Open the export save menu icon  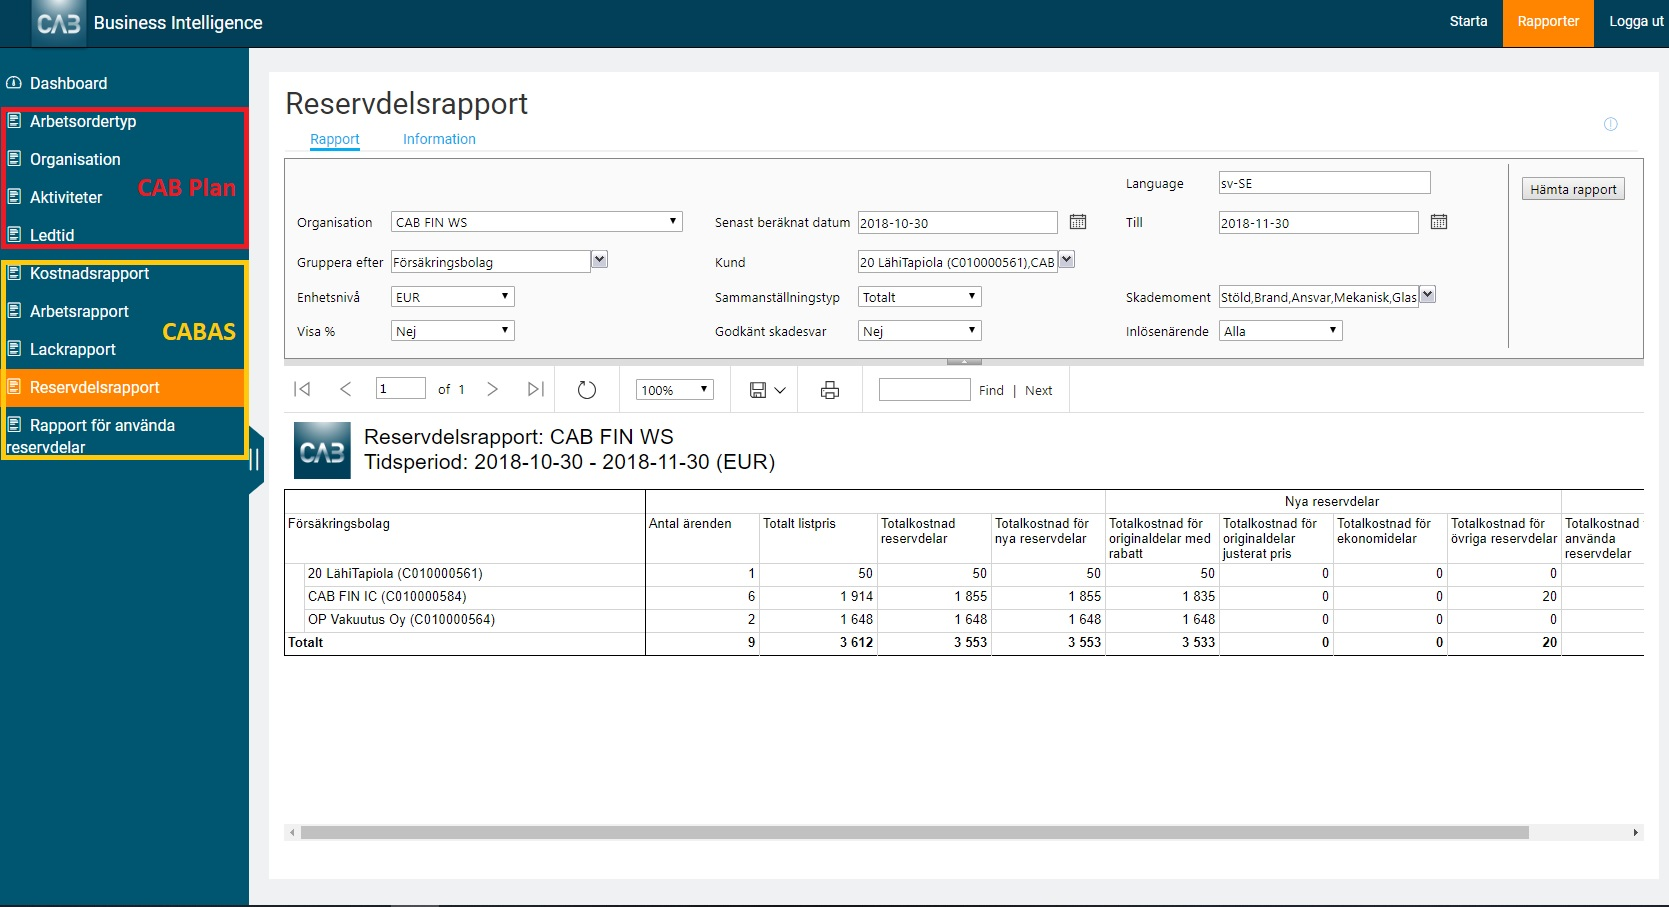click(767, 390)
